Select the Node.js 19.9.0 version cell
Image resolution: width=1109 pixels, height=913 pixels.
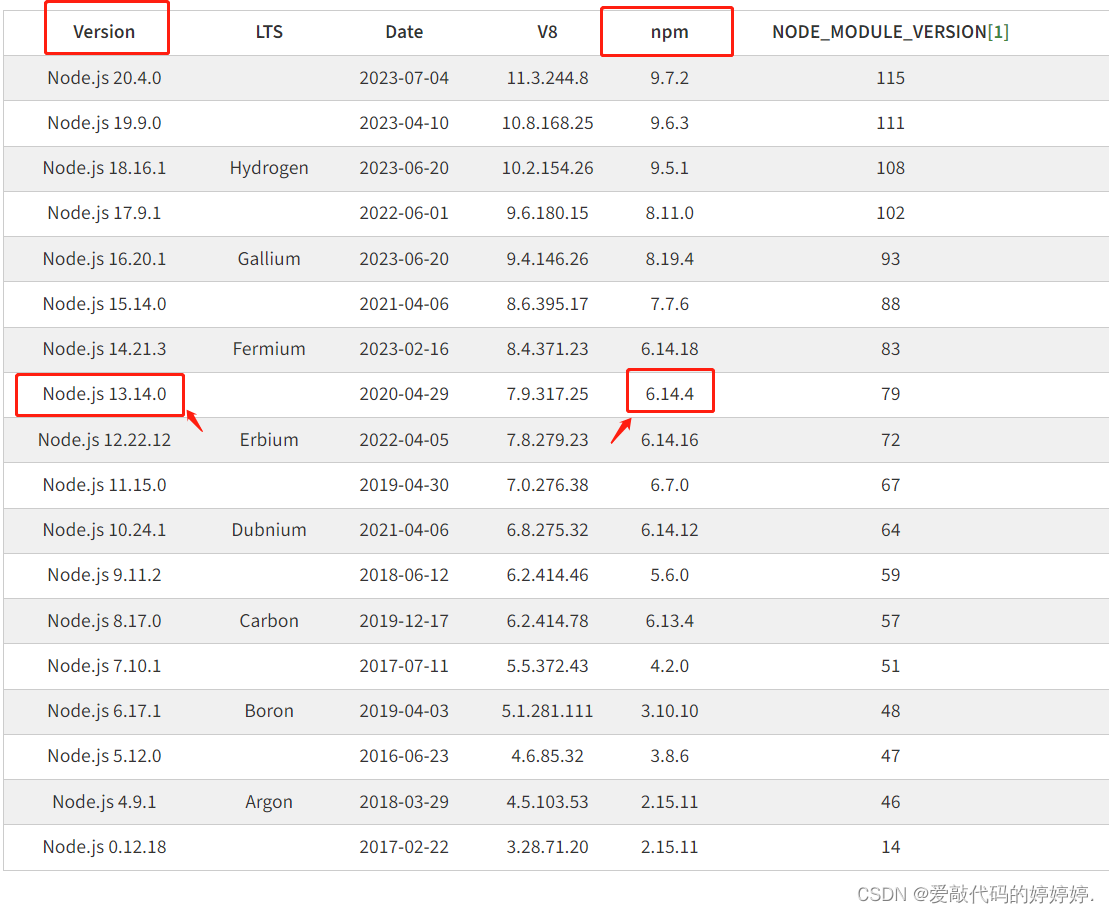coord(104,123)
